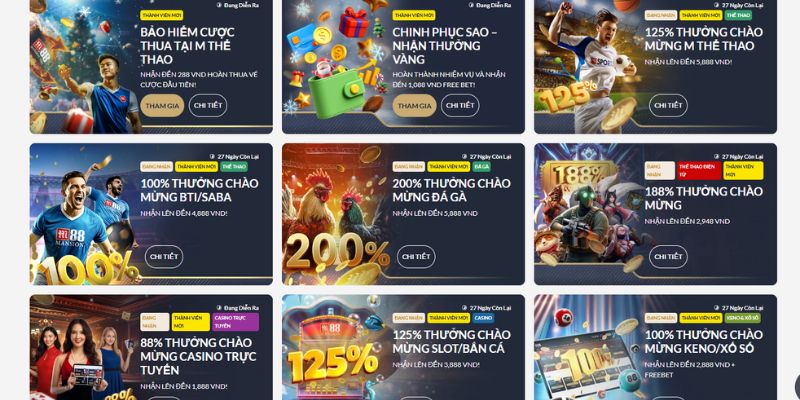Select the red THỂ THAO ĐIỆN TỬ tag

pyautogui.click(x=699, y=171)
